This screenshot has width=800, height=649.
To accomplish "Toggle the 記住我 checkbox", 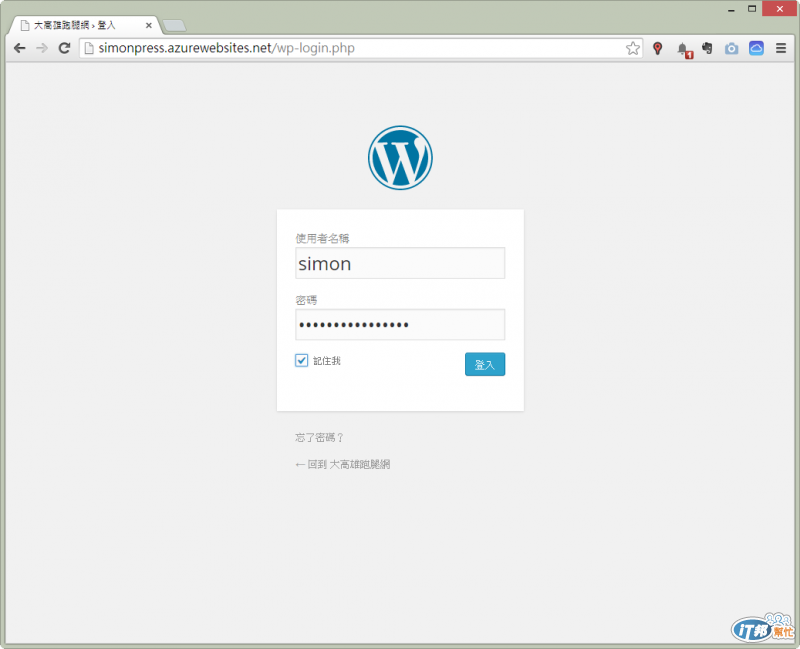I will (x=302, y=360).
